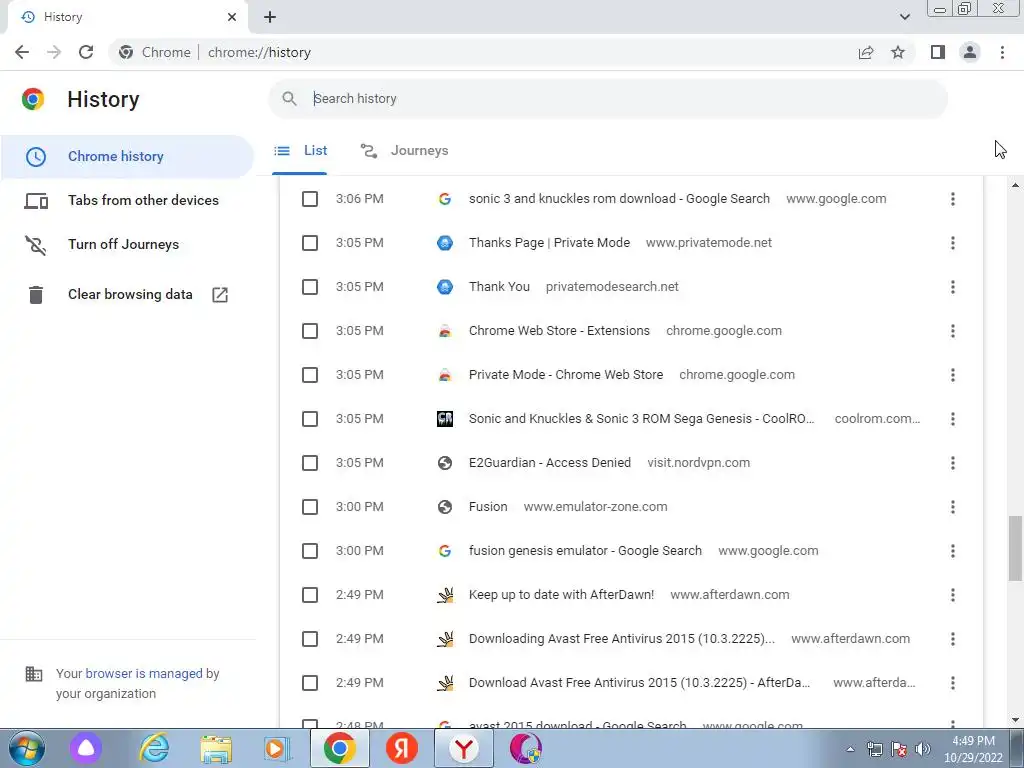This screenshot has width=1024, height=768.
Task: Open Chrome Web Store - Extensions link
Action: tap(559, 331)
